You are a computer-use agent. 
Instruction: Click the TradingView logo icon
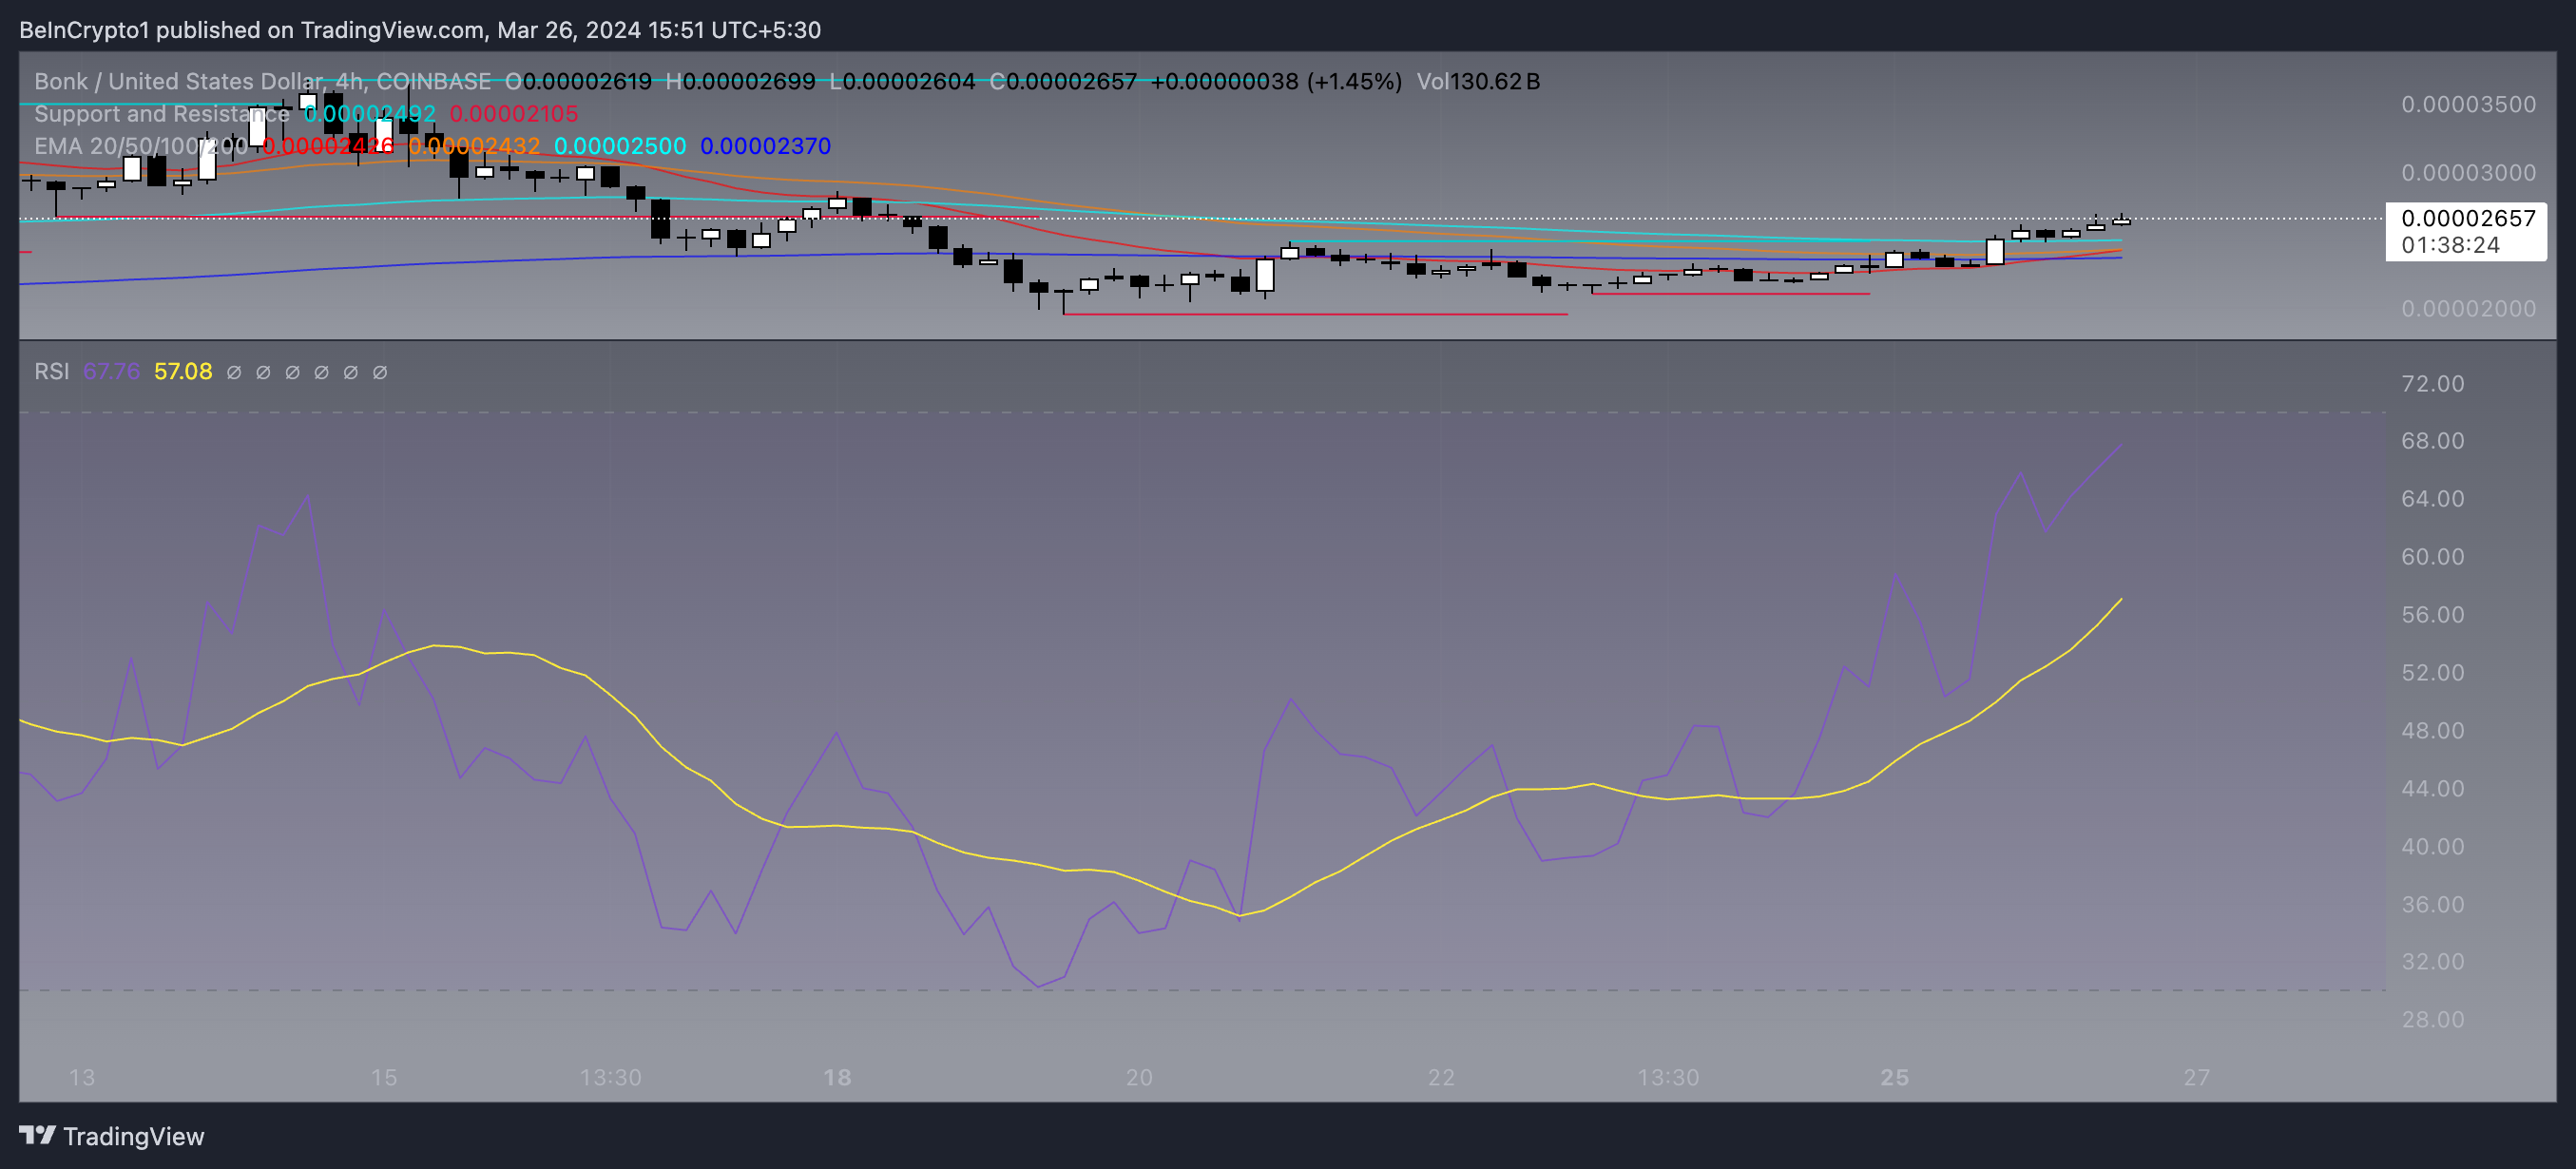[x=38, y=1135]
